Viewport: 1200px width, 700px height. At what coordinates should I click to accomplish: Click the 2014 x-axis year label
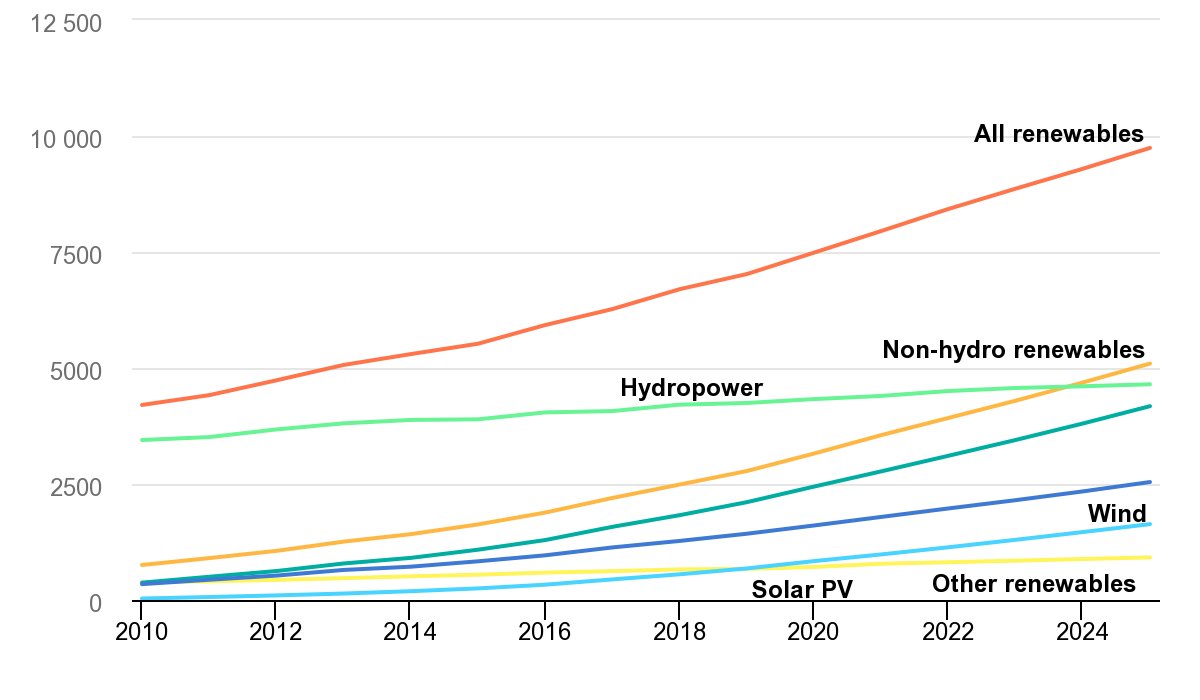pos(409,631)
